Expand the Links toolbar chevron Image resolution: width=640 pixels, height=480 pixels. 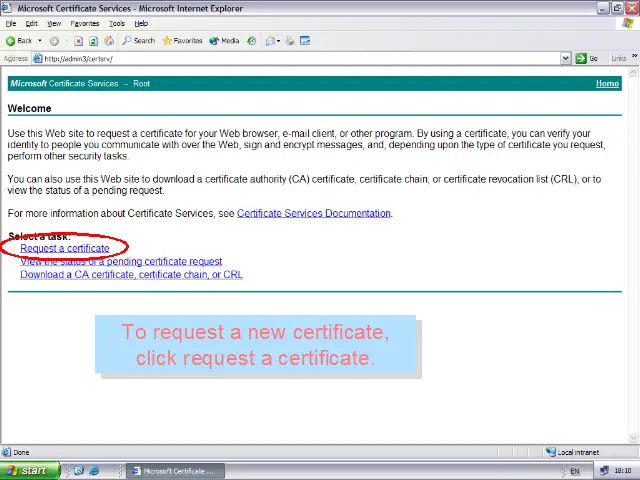pos(634,56)
